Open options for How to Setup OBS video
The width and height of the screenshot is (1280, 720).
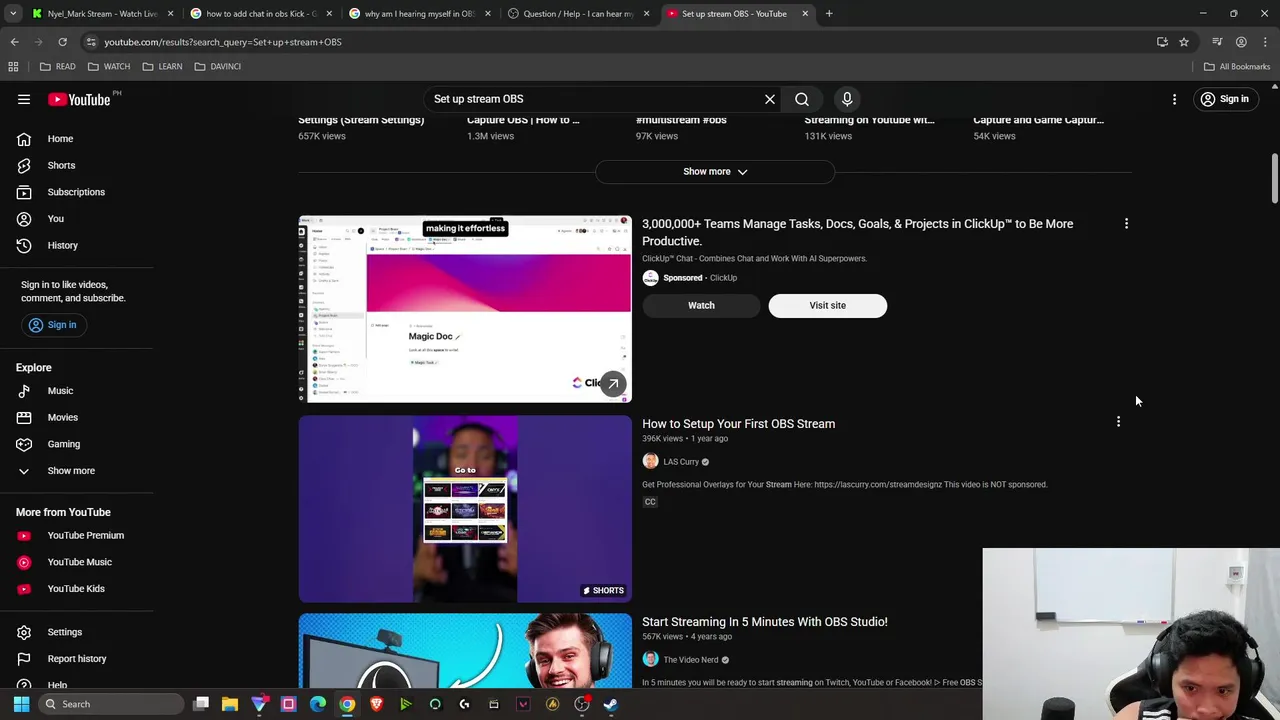tap(1118, 422)
